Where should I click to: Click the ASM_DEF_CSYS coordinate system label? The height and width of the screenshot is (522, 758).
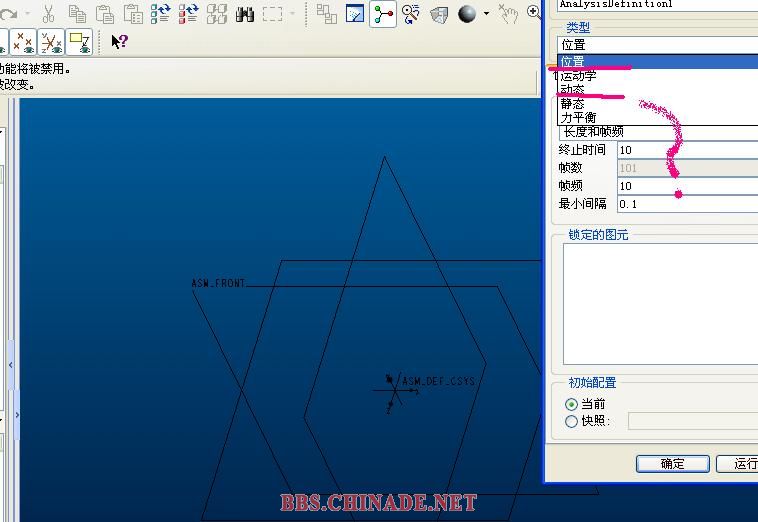tap(438, 381)
